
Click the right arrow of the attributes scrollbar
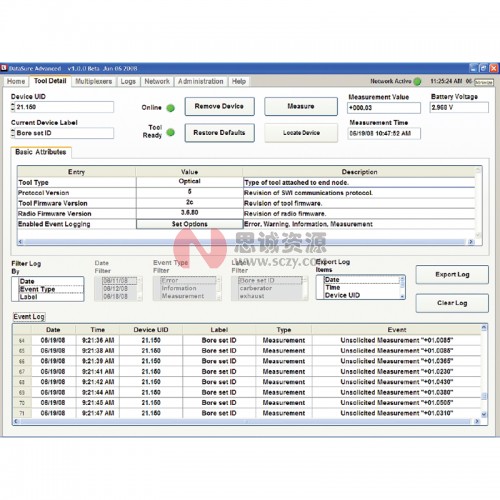click(471, 242)
